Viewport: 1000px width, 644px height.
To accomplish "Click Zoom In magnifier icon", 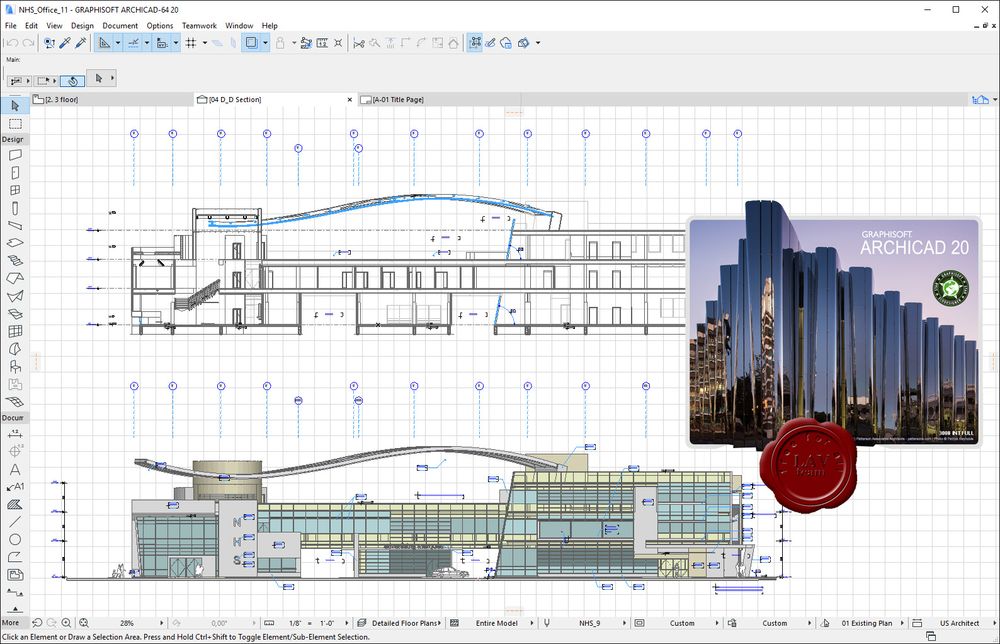I will 66,623.
